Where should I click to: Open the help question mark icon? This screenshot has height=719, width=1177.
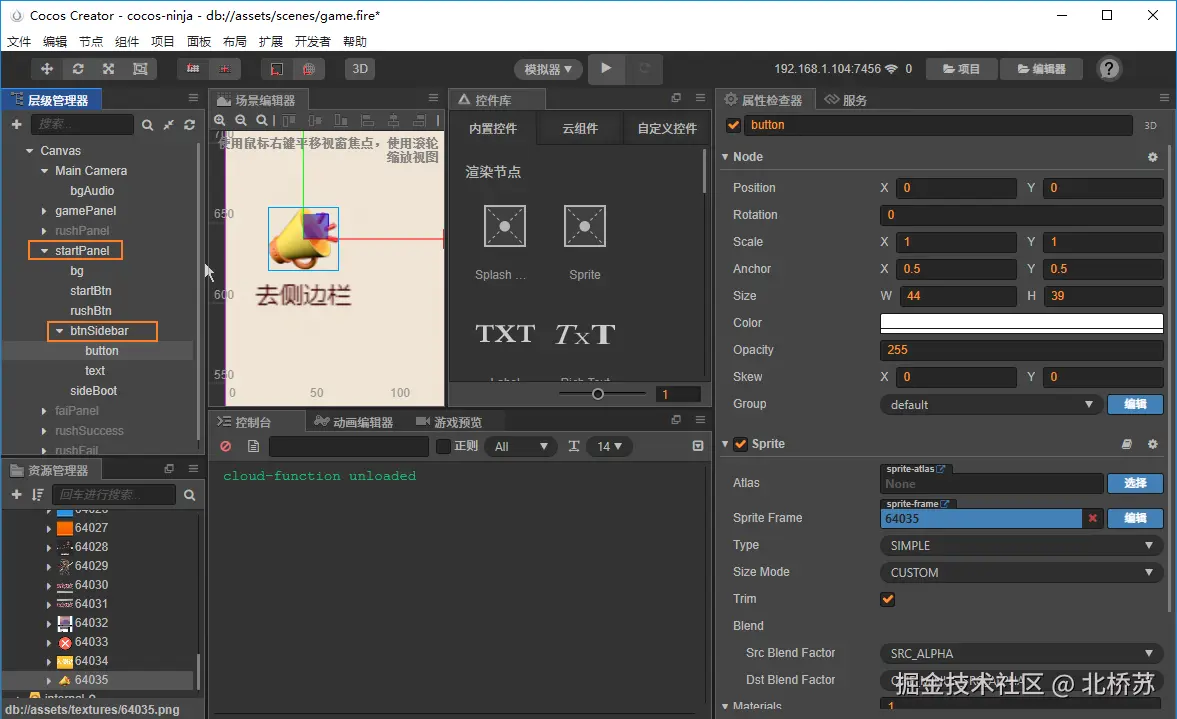point(1109,69)
